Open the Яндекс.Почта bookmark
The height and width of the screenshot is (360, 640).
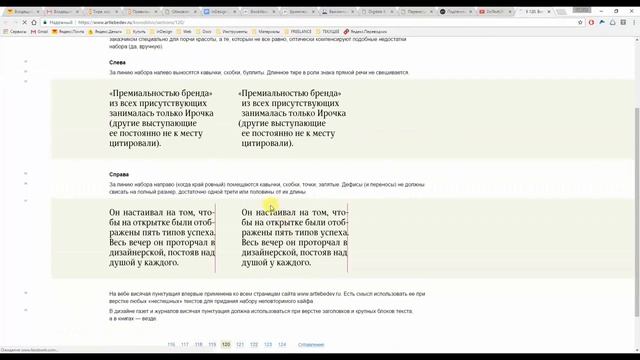[x=68, y=31]
